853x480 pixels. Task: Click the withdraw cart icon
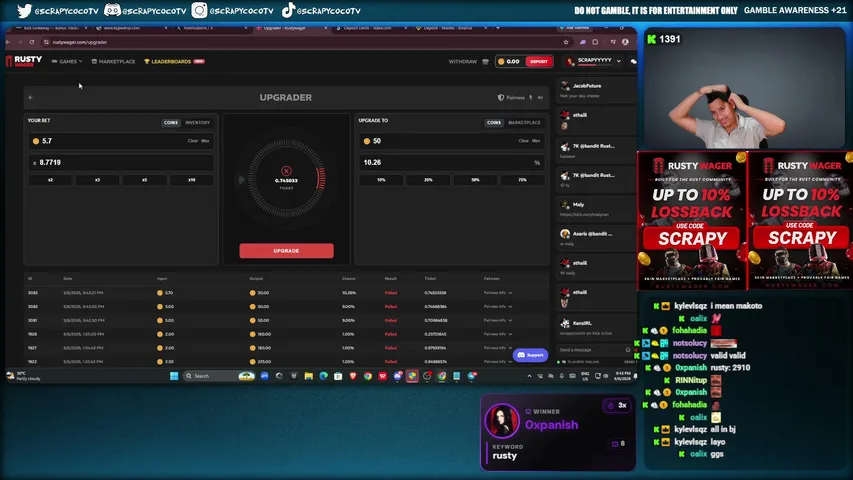(486, 61)
